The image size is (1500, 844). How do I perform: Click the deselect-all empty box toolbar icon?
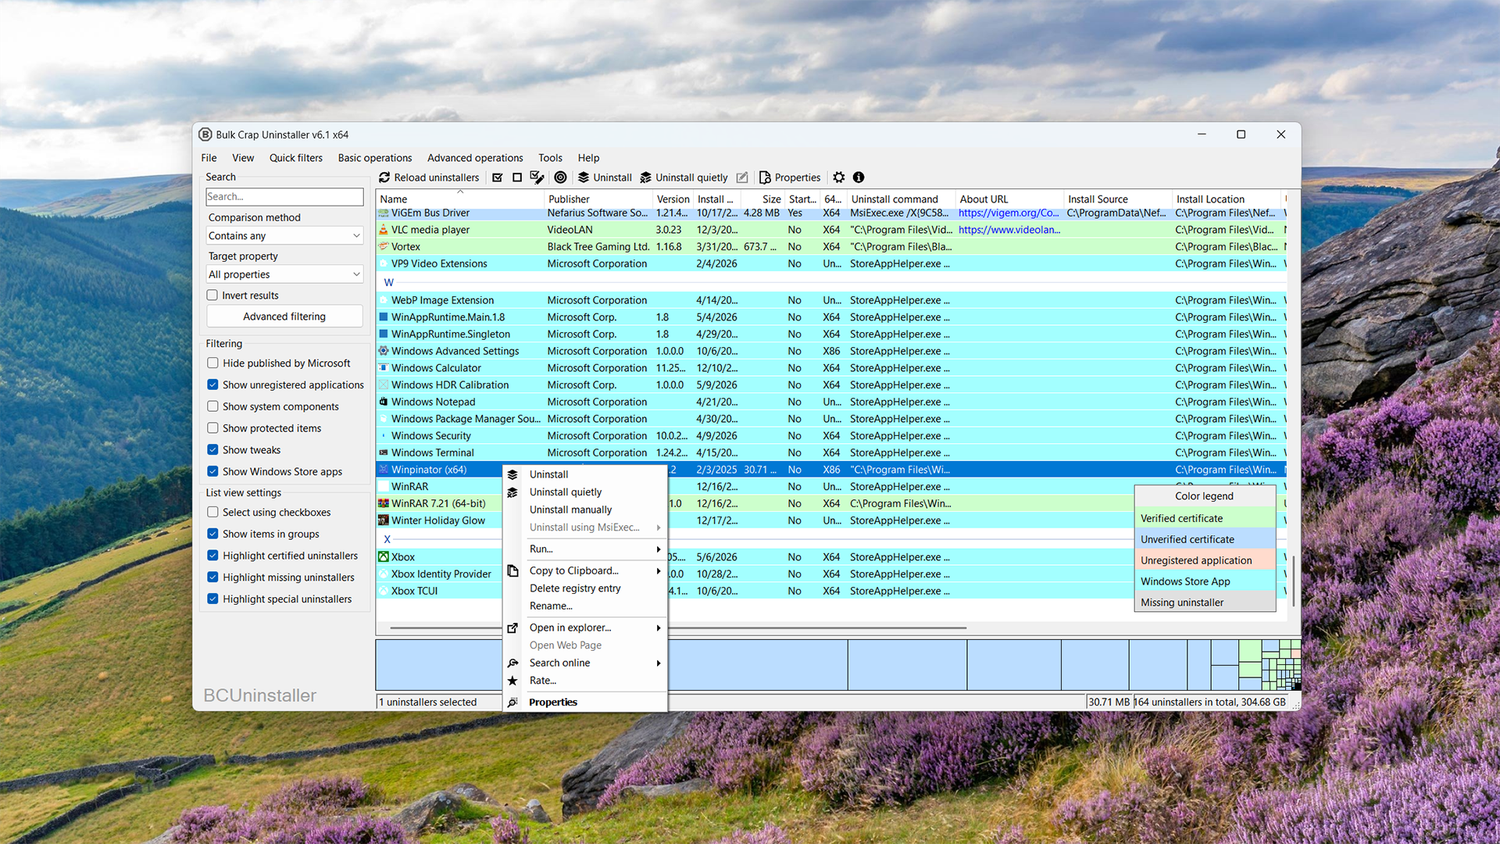click(x=517, y=177)
